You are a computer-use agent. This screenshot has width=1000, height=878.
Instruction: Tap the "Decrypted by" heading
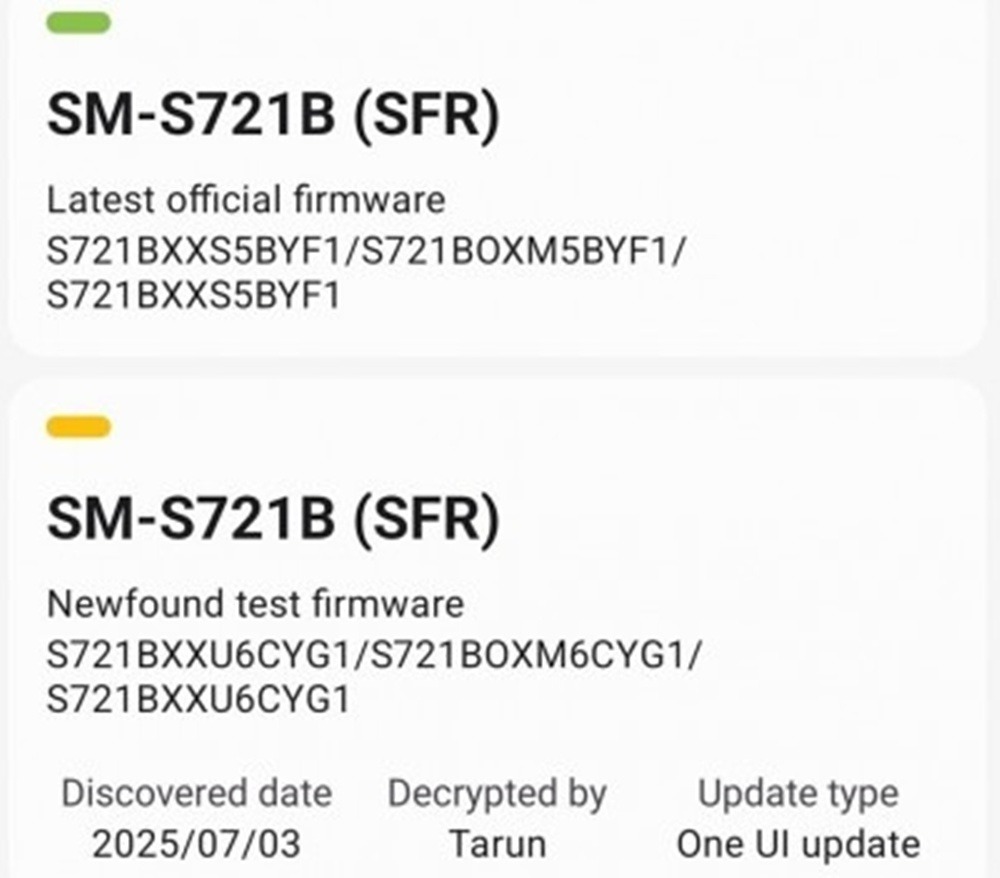point(497,794)
